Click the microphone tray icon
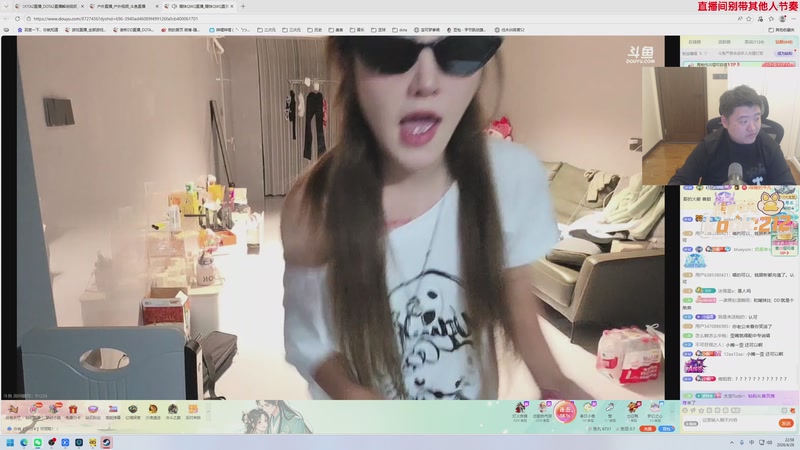 (742, 442)
